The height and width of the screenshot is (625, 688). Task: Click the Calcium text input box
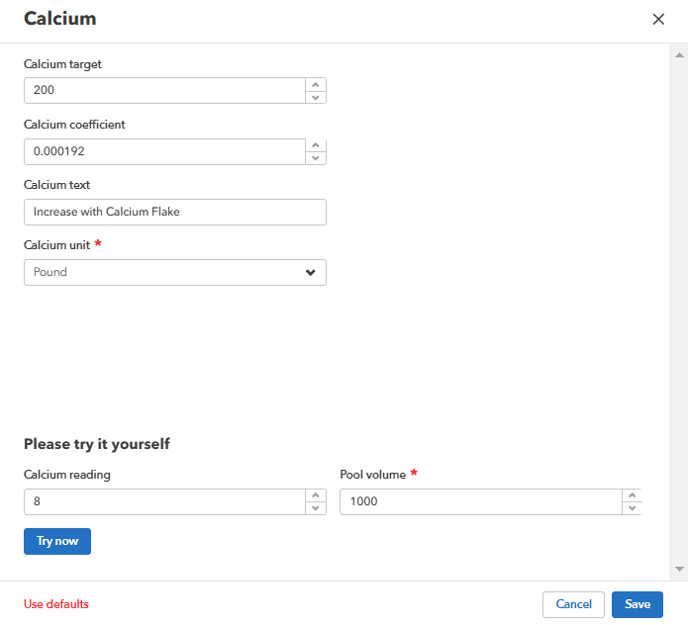[175, 212]
